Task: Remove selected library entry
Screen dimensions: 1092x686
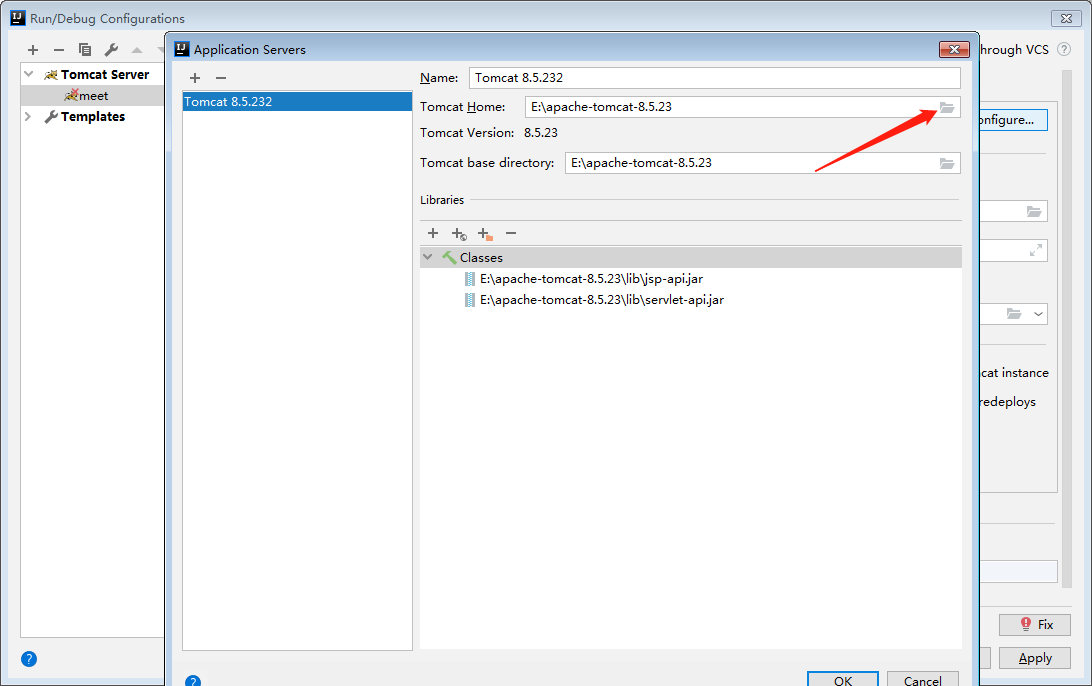Action: [511, 233]
